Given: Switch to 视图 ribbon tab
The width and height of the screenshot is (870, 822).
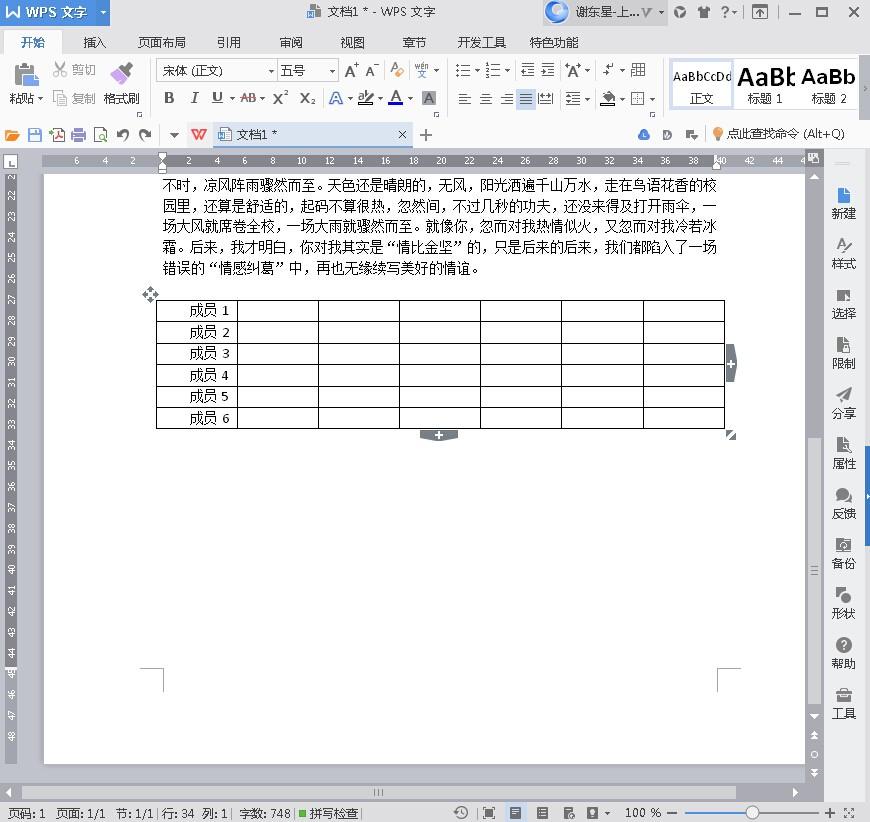Looking at the screenshot, I should [352, 43].
